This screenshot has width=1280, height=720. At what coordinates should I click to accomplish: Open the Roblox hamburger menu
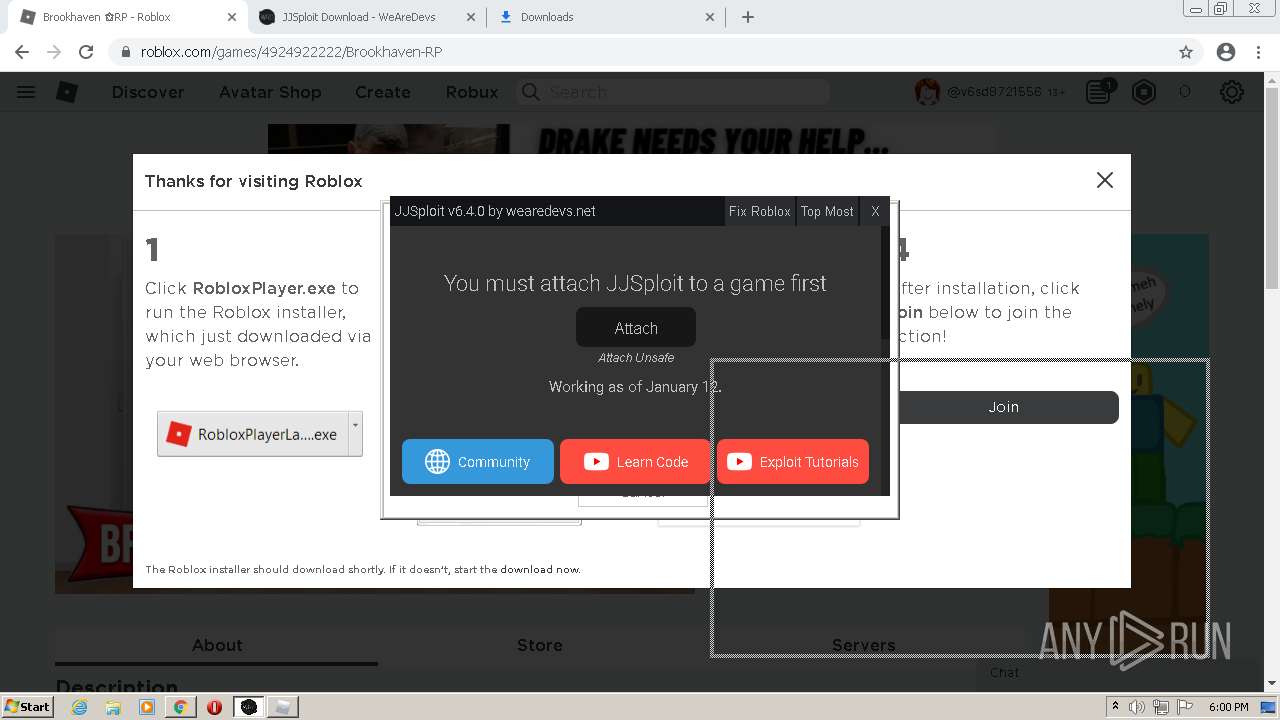(x=26, y=92)
